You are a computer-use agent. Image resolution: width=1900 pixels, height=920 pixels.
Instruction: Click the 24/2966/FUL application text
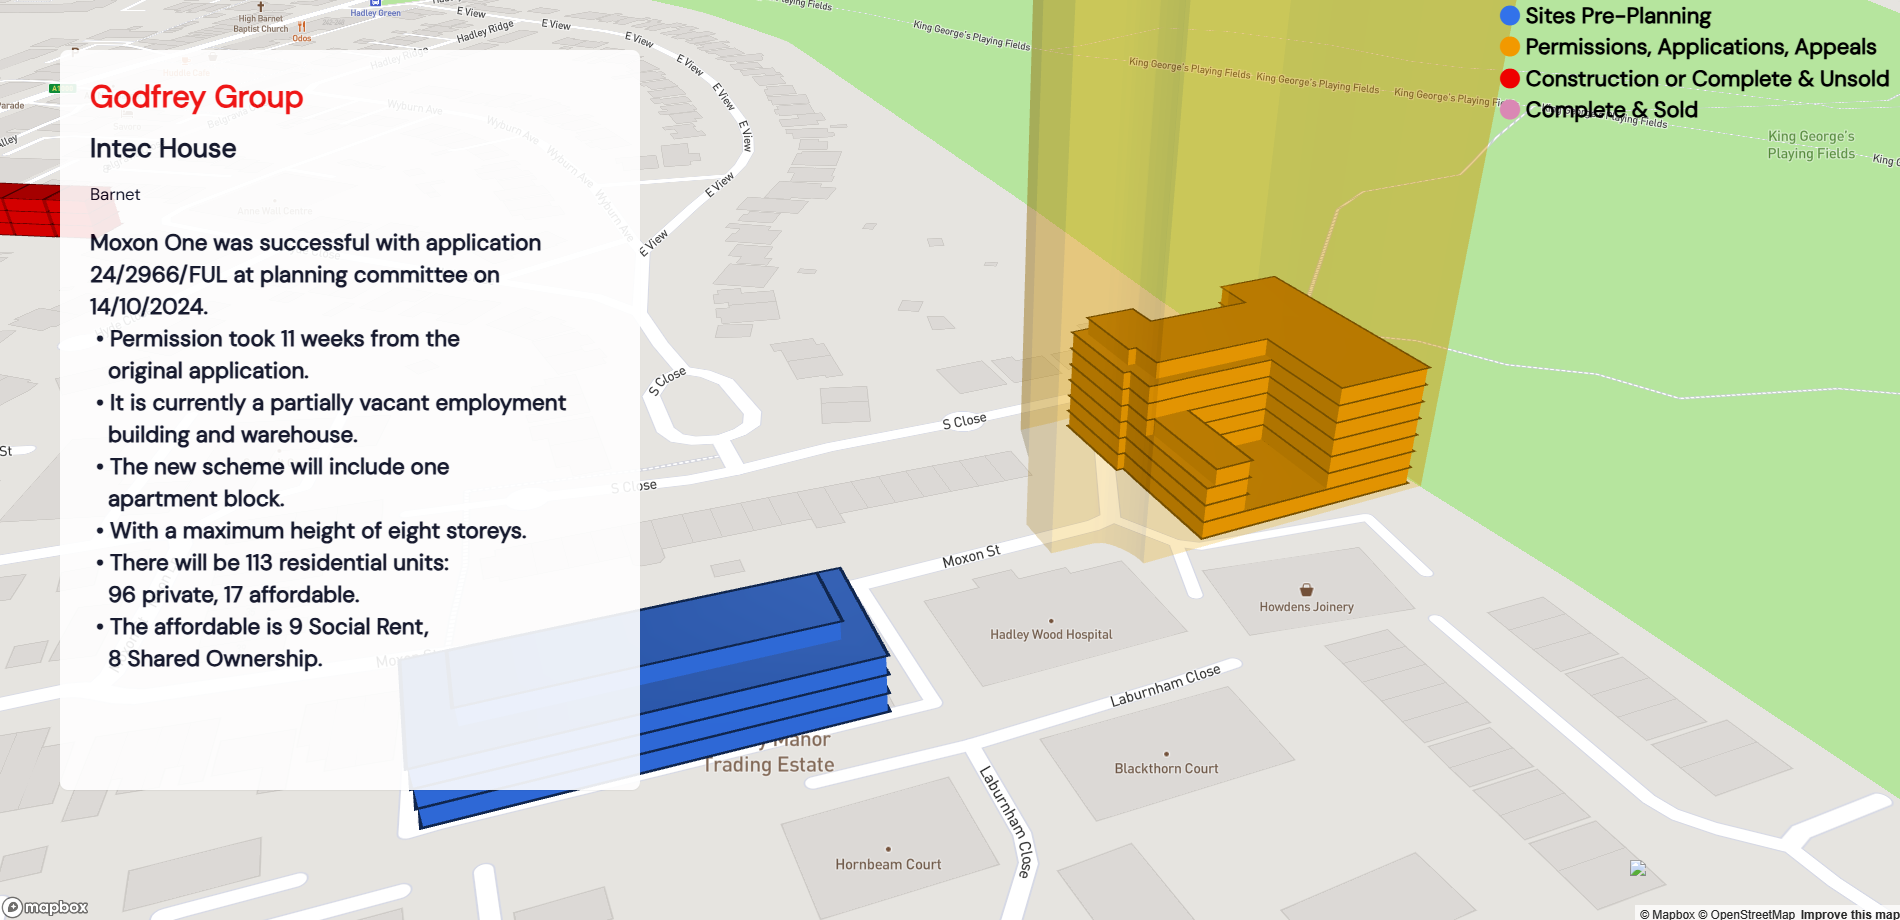161,275
